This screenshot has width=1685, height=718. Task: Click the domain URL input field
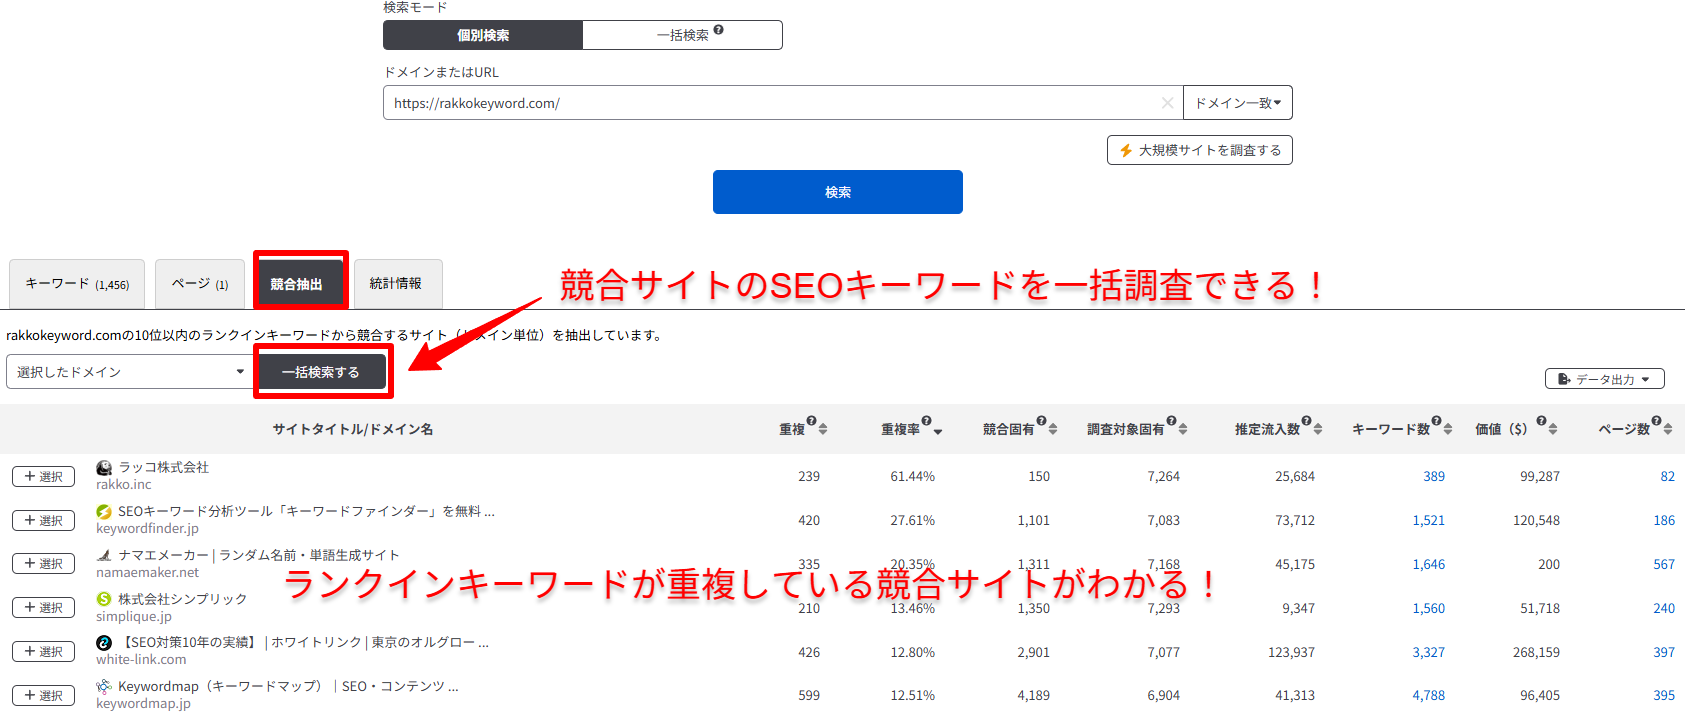pyautogui.click(x=770, y=103)
